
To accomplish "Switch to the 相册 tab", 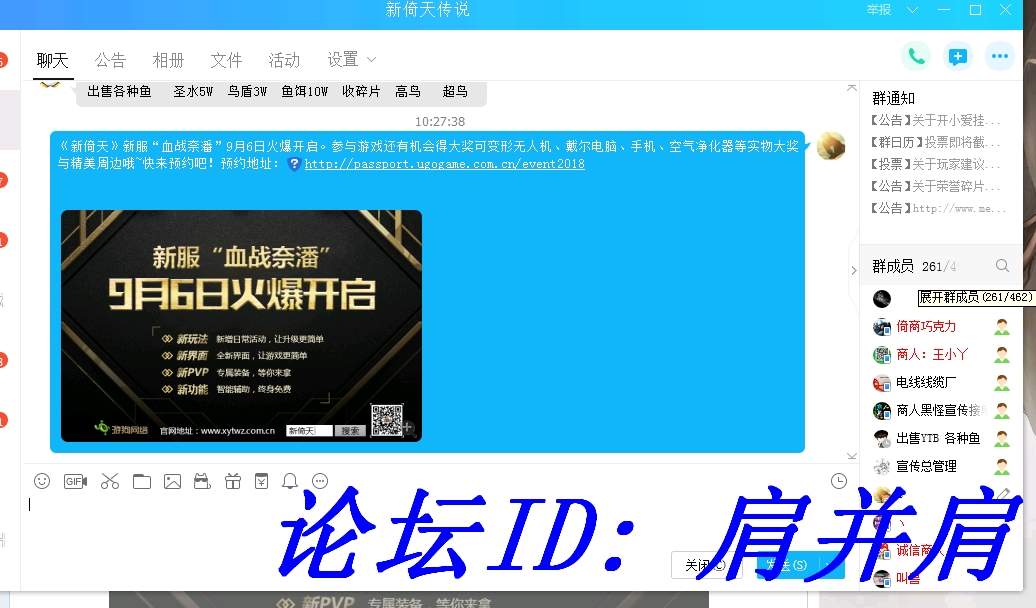I will 168,60.
